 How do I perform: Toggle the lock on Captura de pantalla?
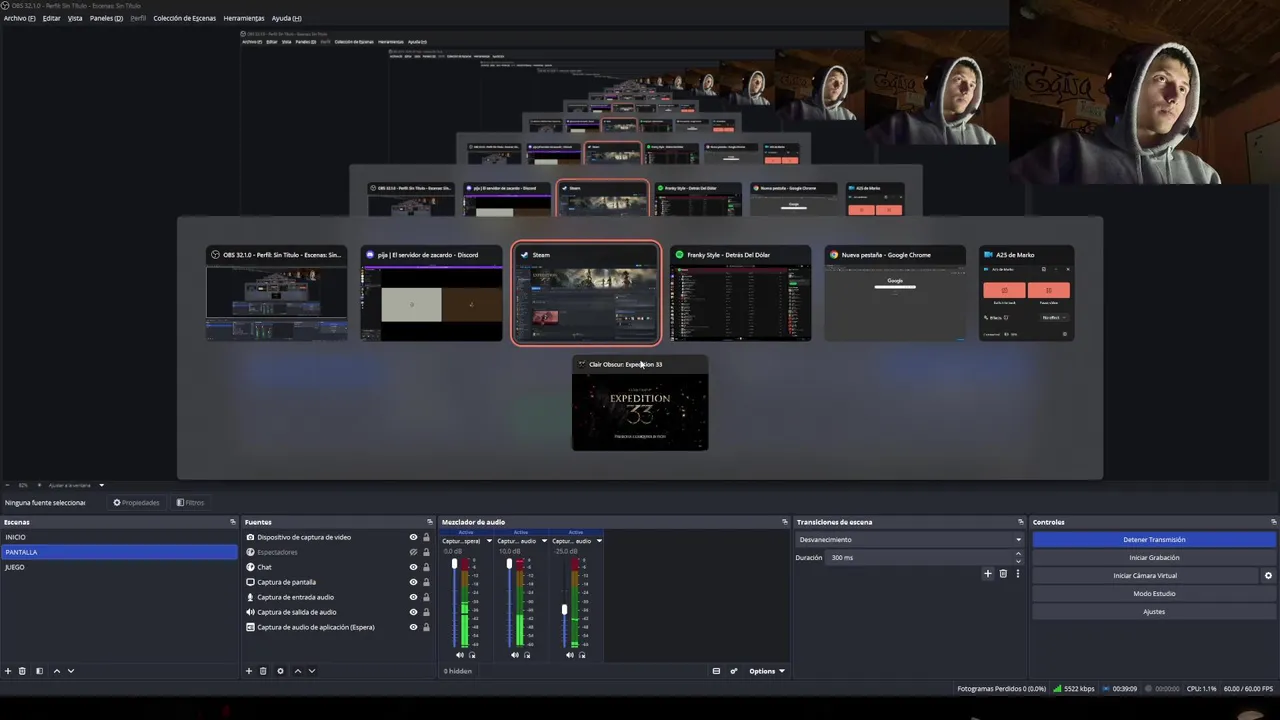point(426,582)
